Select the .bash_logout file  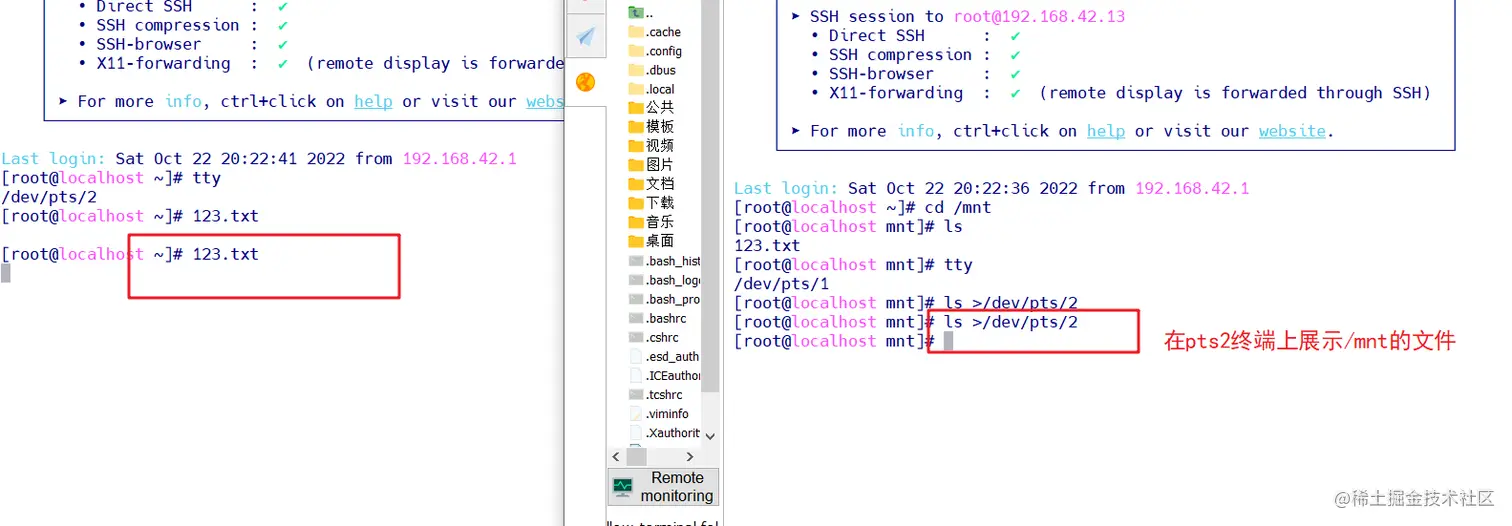(x=665, y=280)
